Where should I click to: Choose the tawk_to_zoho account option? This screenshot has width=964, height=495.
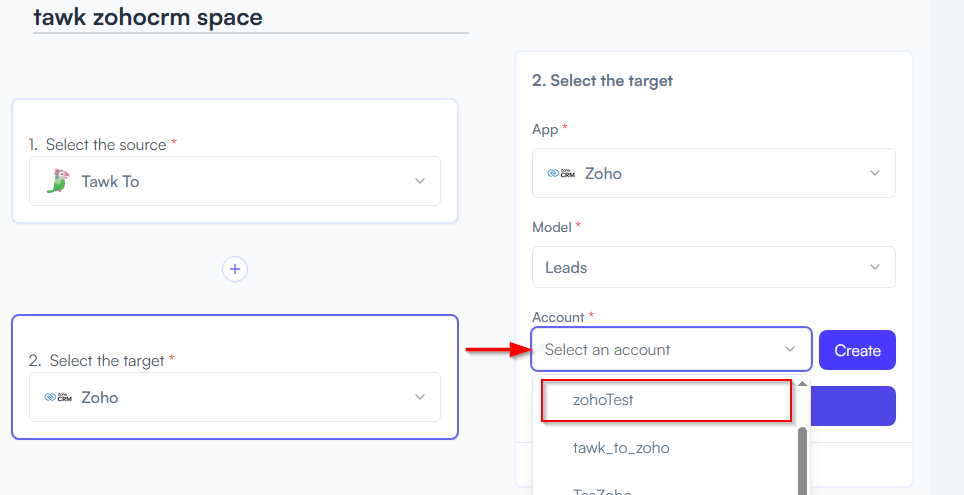pos(664,448)
